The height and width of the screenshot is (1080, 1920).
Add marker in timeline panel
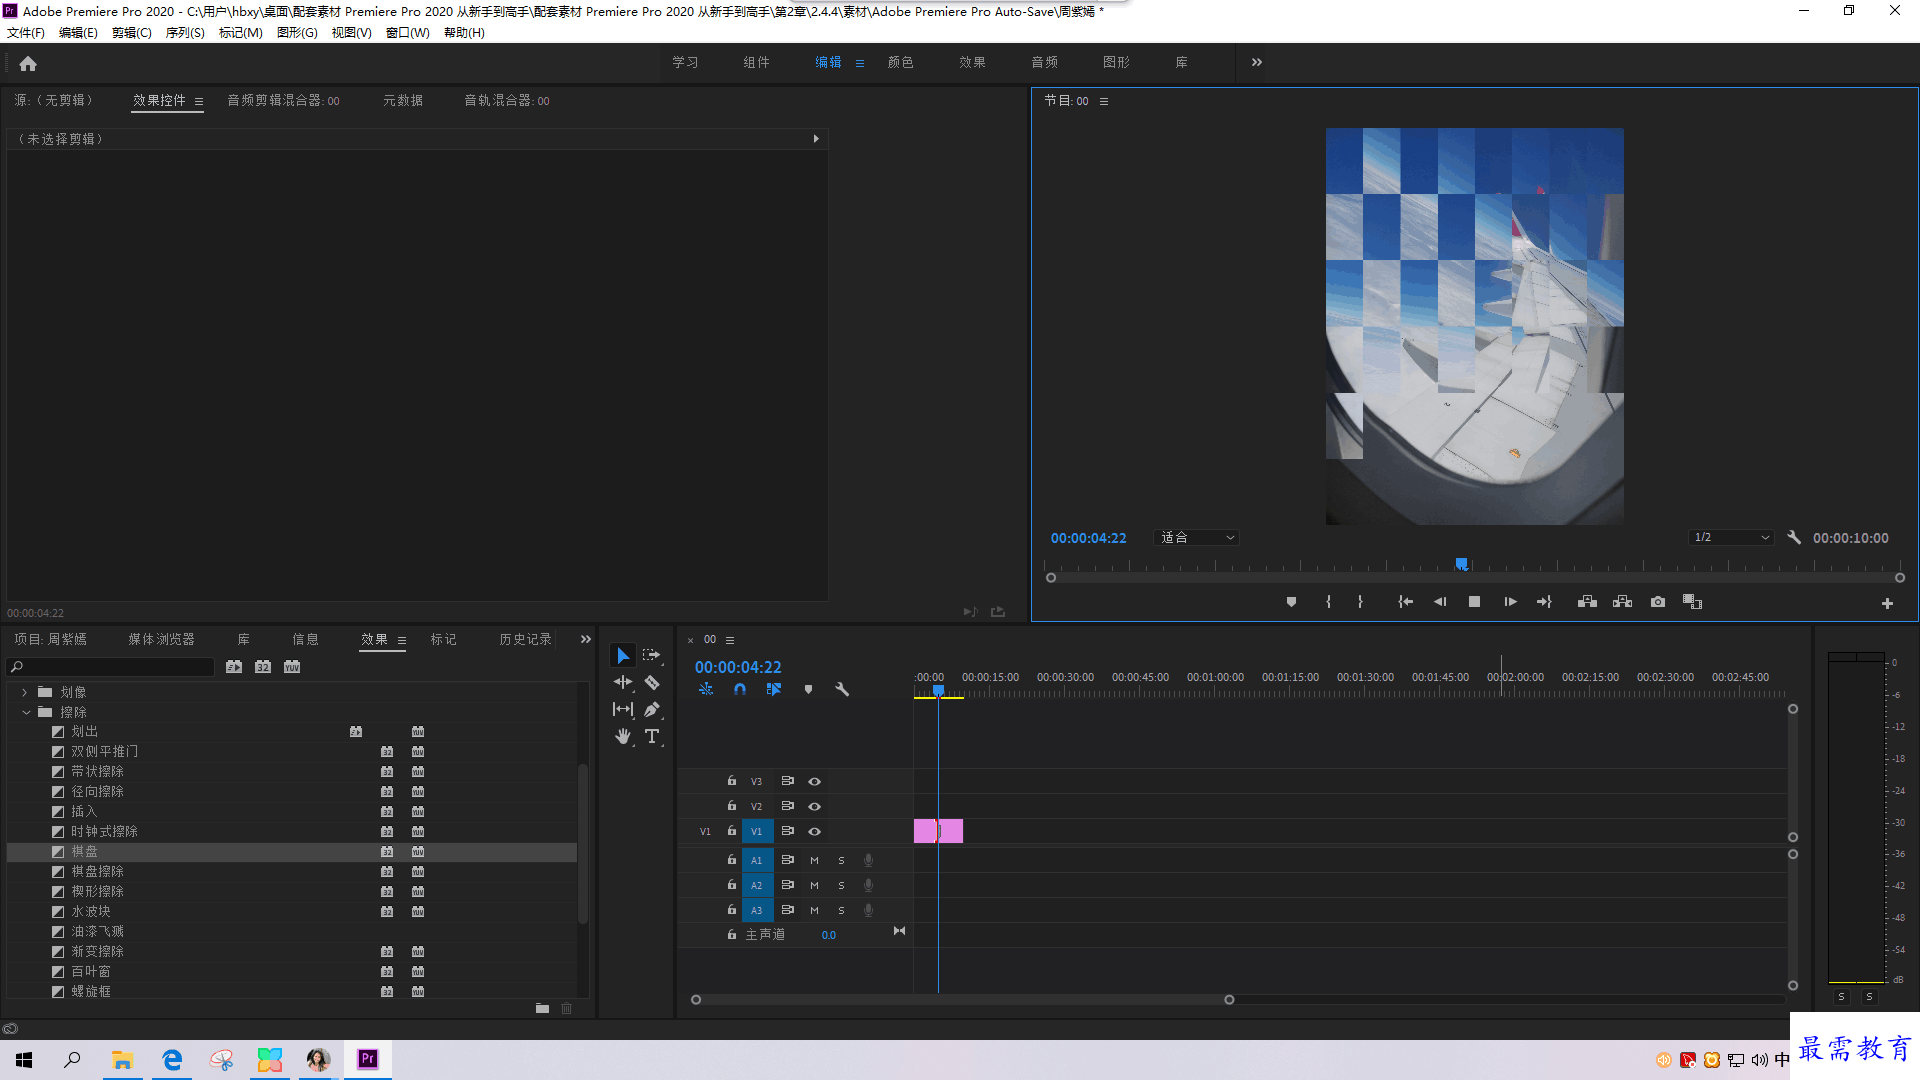tap(808, 689)
